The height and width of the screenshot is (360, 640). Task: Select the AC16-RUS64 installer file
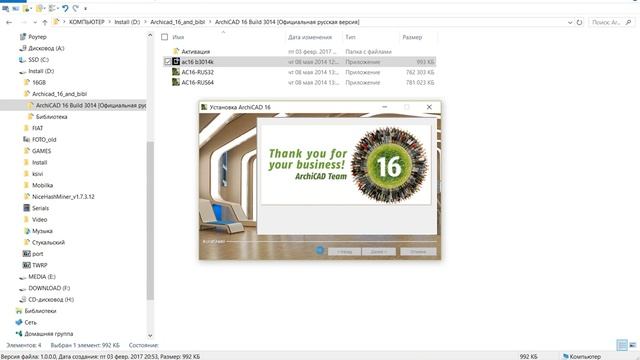click(x=198, y=82)
